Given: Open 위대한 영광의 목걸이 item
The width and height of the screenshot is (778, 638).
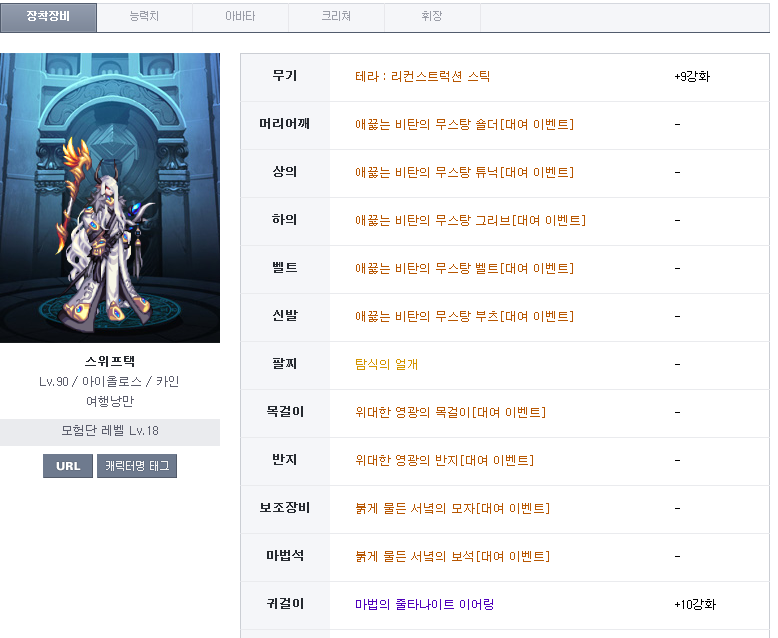Looking at the screenshot, I should click(451, 412).
